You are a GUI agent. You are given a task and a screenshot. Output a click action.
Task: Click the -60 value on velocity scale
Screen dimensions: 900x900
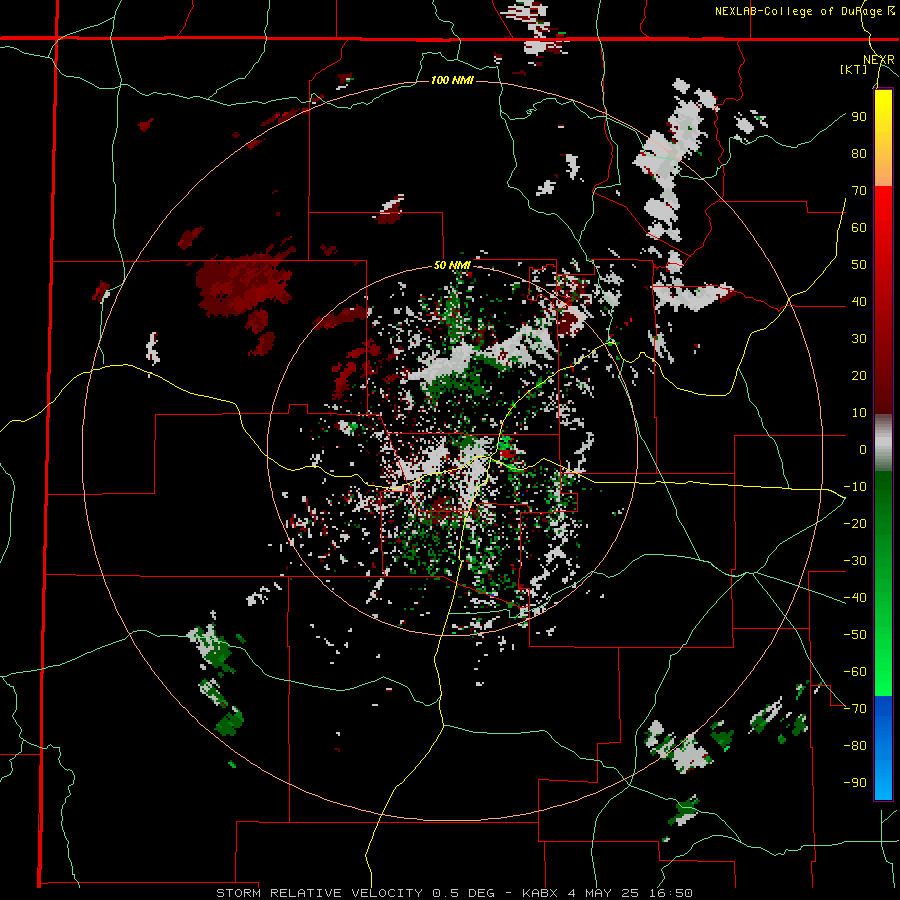coord(855,672)
